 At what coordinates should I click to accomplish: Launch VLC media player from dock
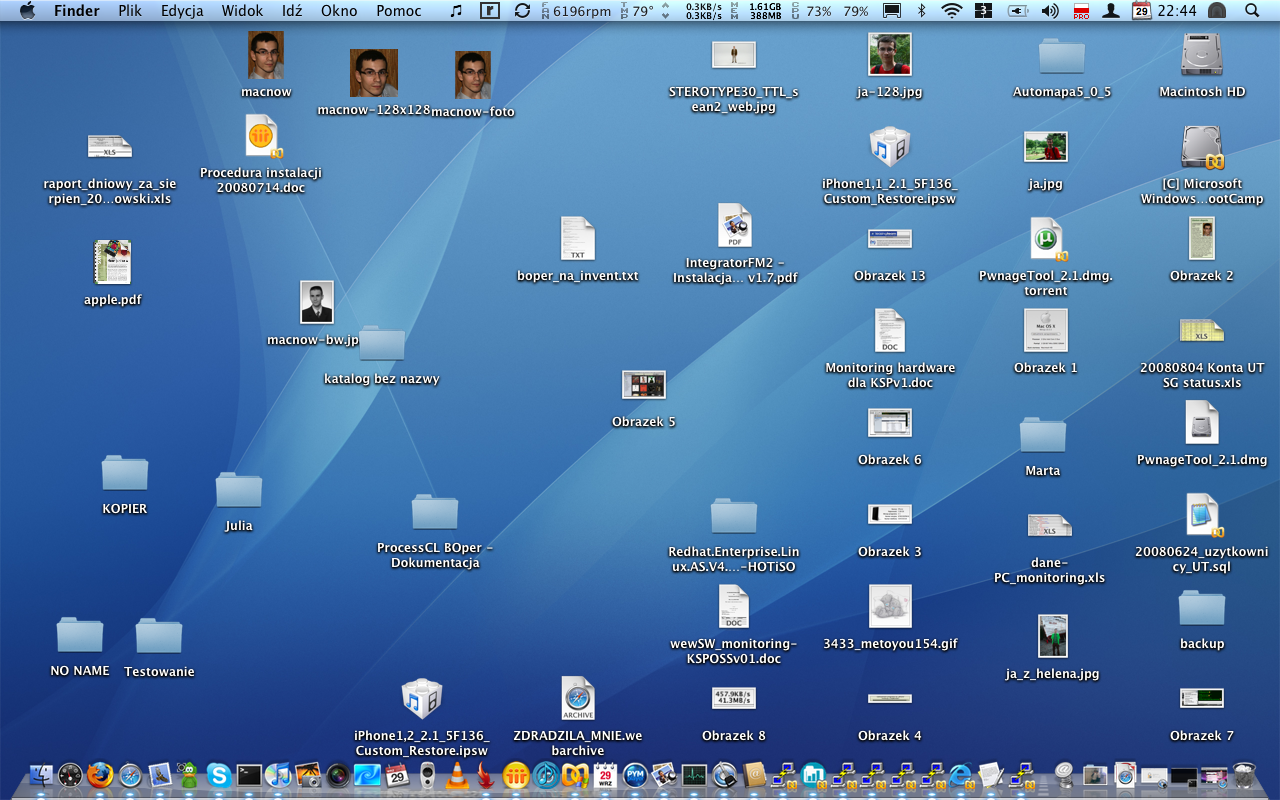tap(457, 775)
